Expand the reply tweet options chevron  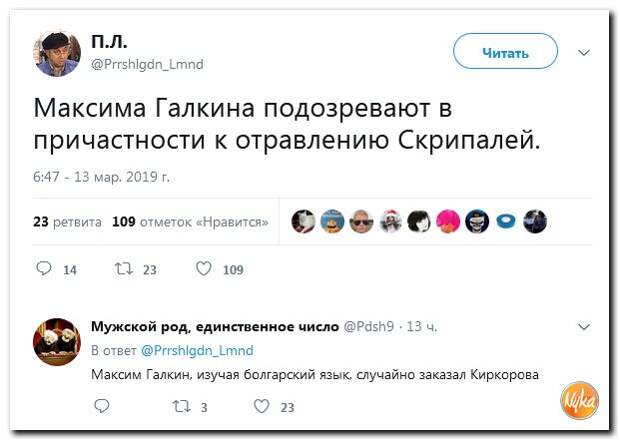click(584, 327)
